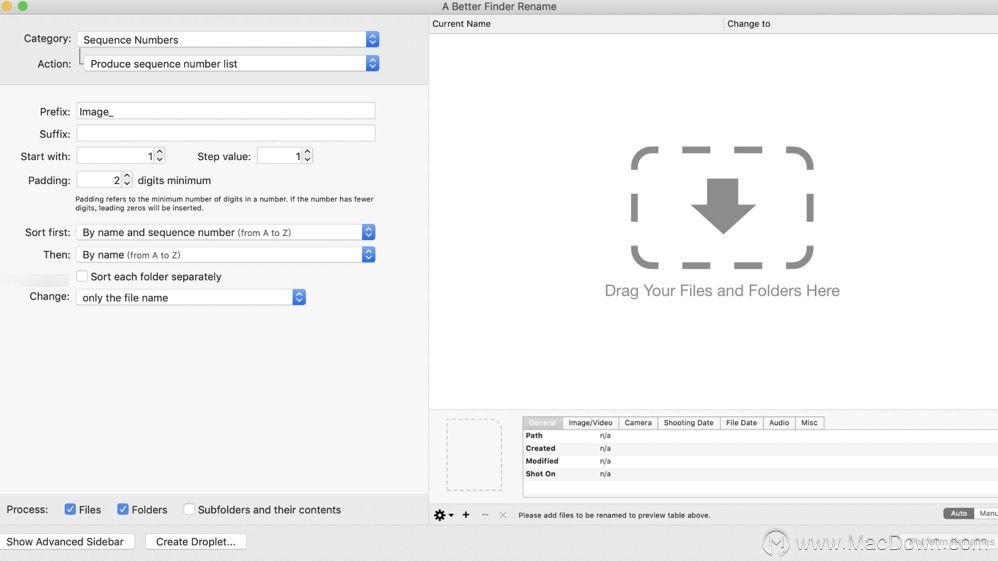998x562 pixels.
Task: Adjust the Padding digits stepper
Action: pyautogui.click(x=127, y=180)
